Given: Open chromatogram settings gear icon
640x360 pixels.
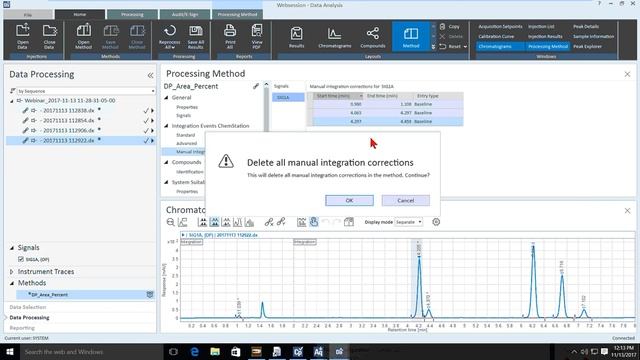Looking at the screenshot, I should (436, 222).
